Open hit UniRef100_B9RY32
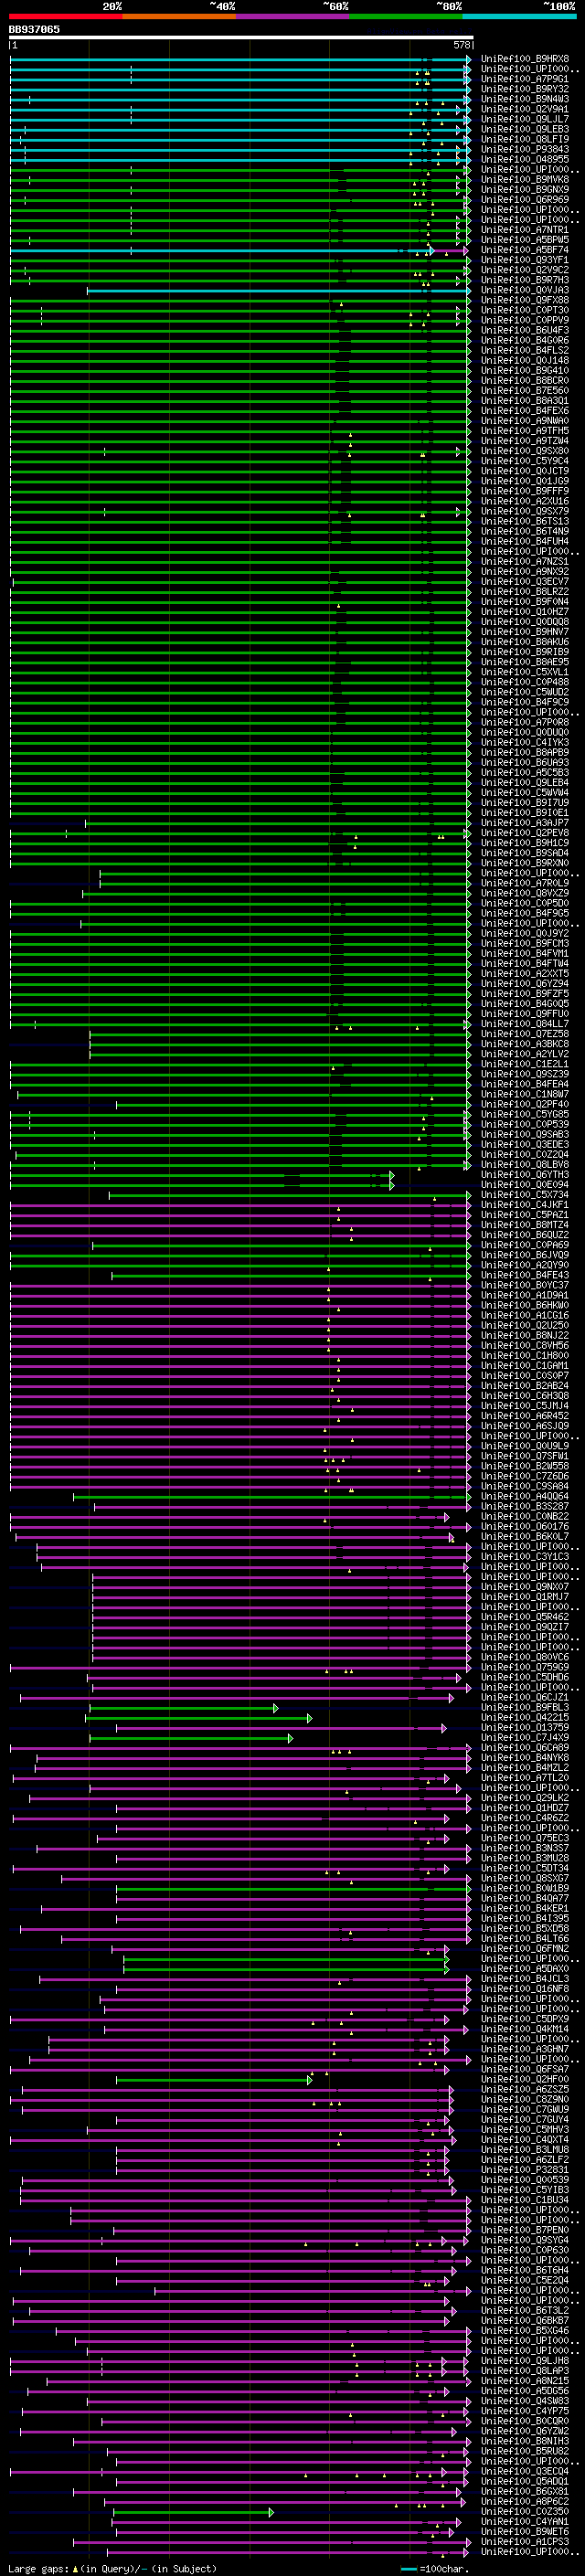The height and width of the screenshot is (2576, 585). tap(525, 89)
